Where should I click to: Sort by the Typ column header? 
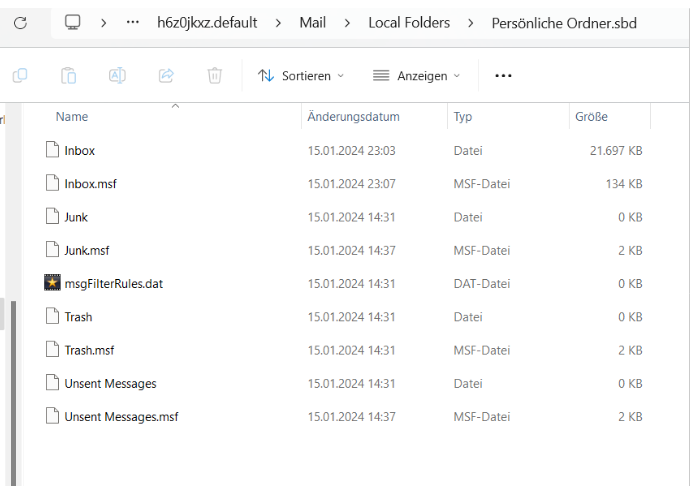[x=463, y=117]
